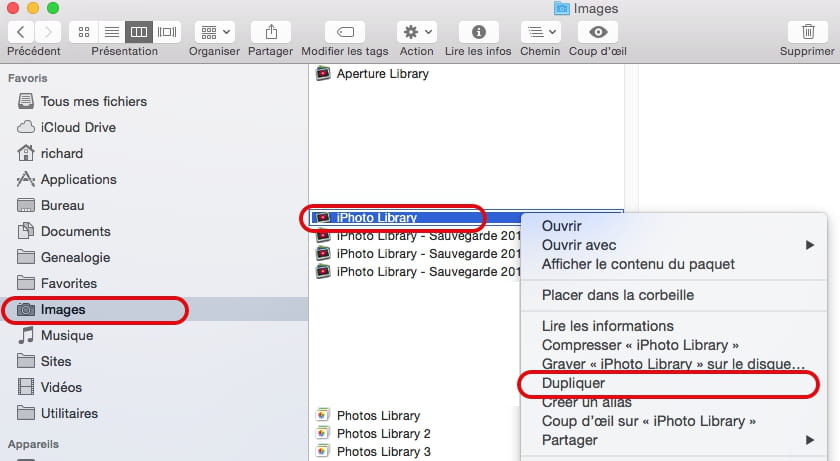Click the forward navigation arrow
840x461 pixels.
point(48,32)
